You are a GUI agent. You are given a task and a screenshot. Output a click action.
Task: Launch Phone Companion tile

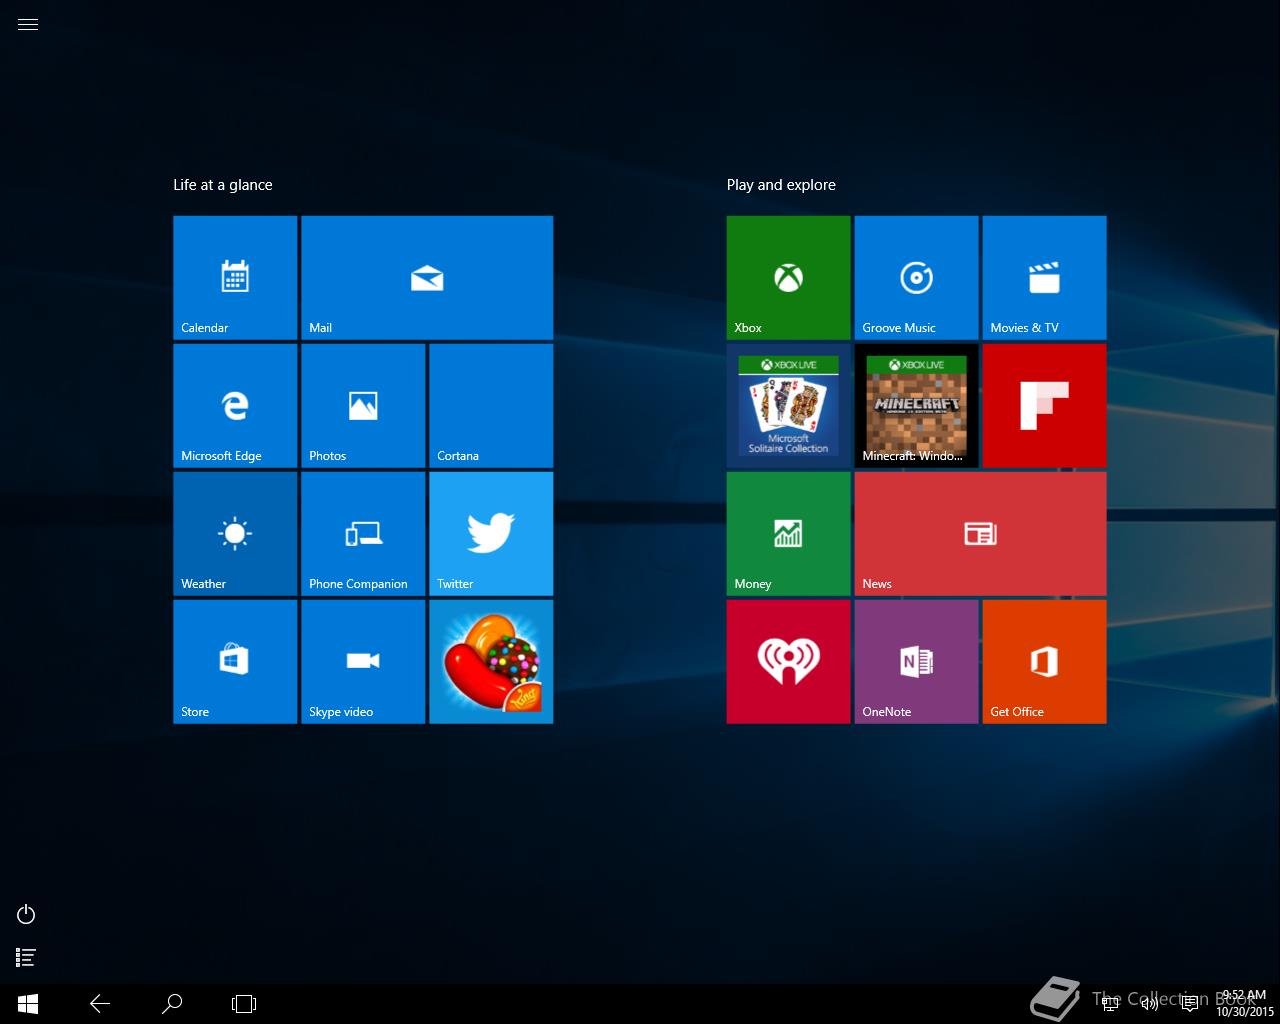363,534
